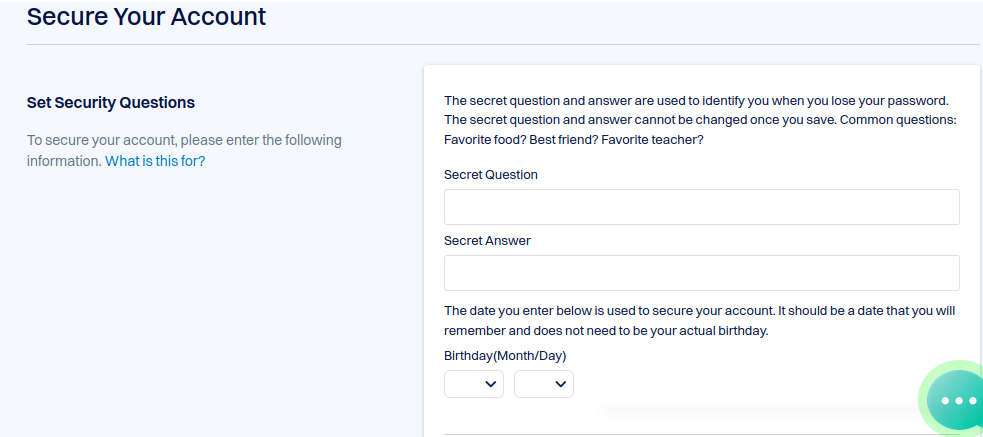Click the "Favorite food? Best friend?" examples line
This screenshot has height=437, width=983.
tap(574, 140)
